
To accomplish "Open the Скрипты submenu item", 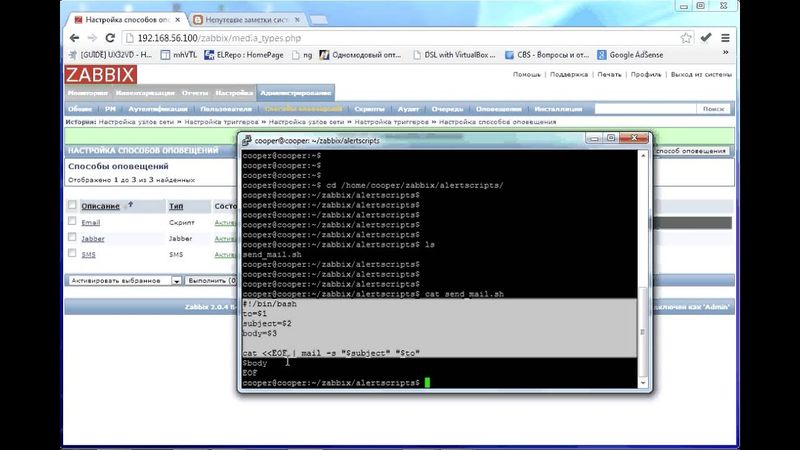I will (x=369, y=109).
